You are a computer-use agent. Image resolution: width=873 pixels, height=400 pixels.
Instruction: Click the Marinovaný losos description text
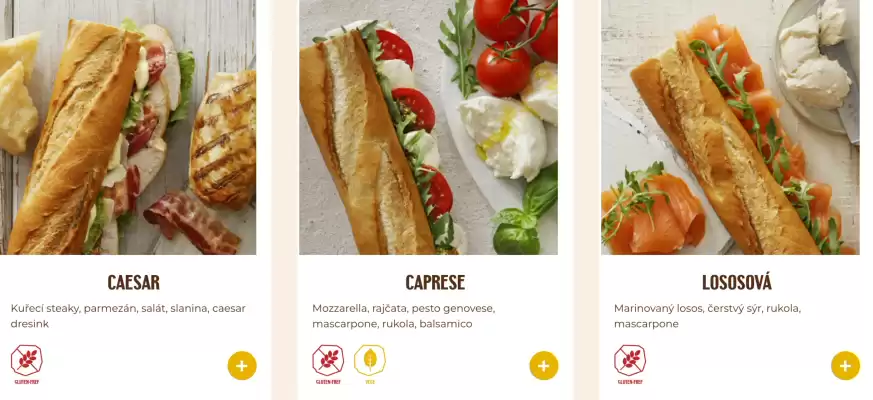coord(708,316)
